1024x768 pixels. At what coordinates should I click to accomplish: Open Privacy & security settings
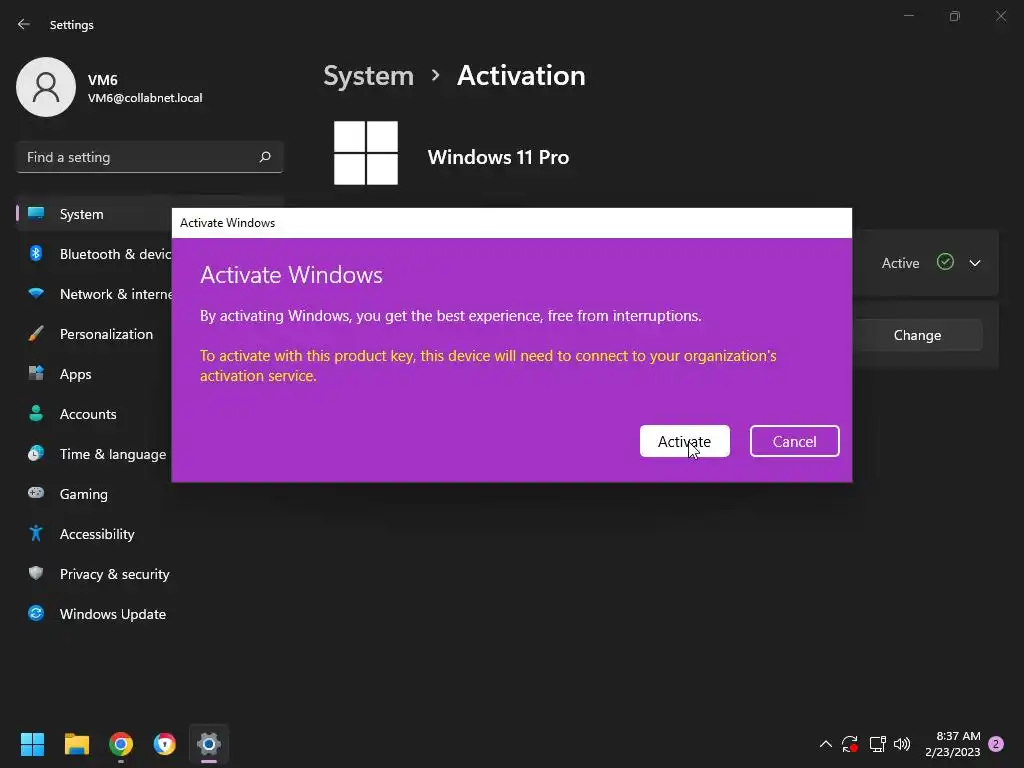150,574
